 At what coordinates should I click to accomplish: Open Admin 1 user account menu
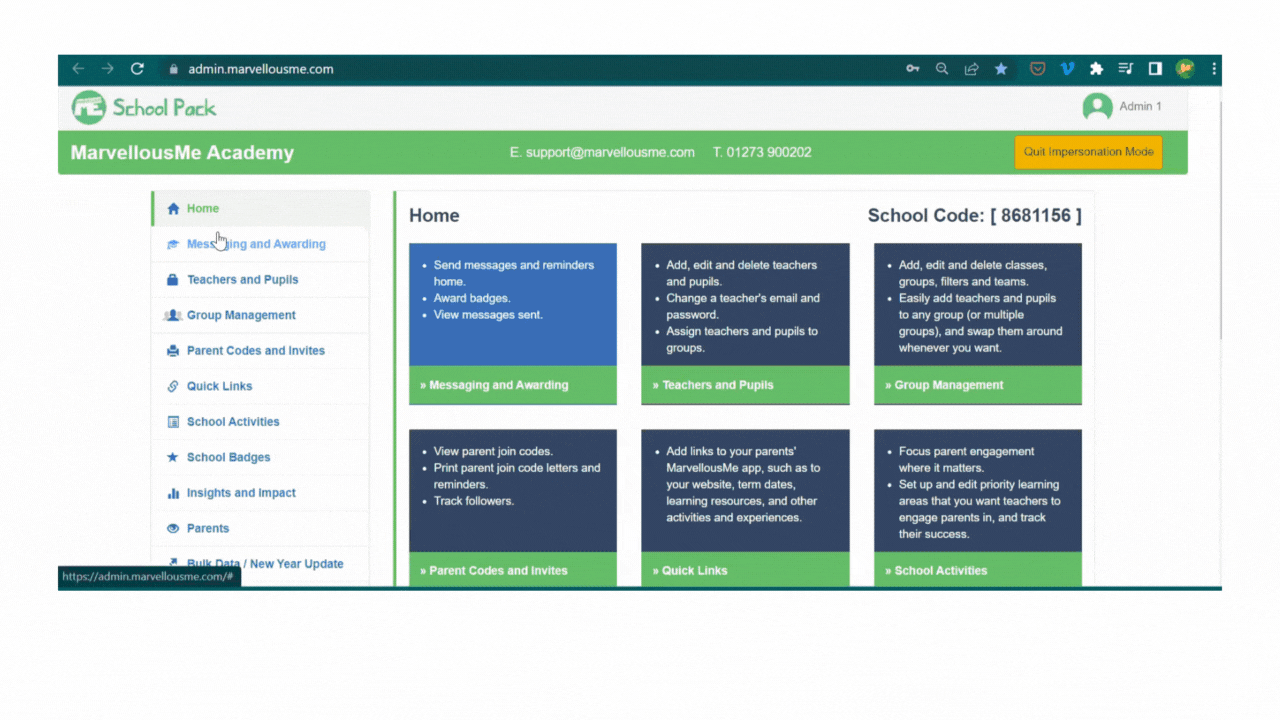pyautogui.click(x=1122, y=106)
